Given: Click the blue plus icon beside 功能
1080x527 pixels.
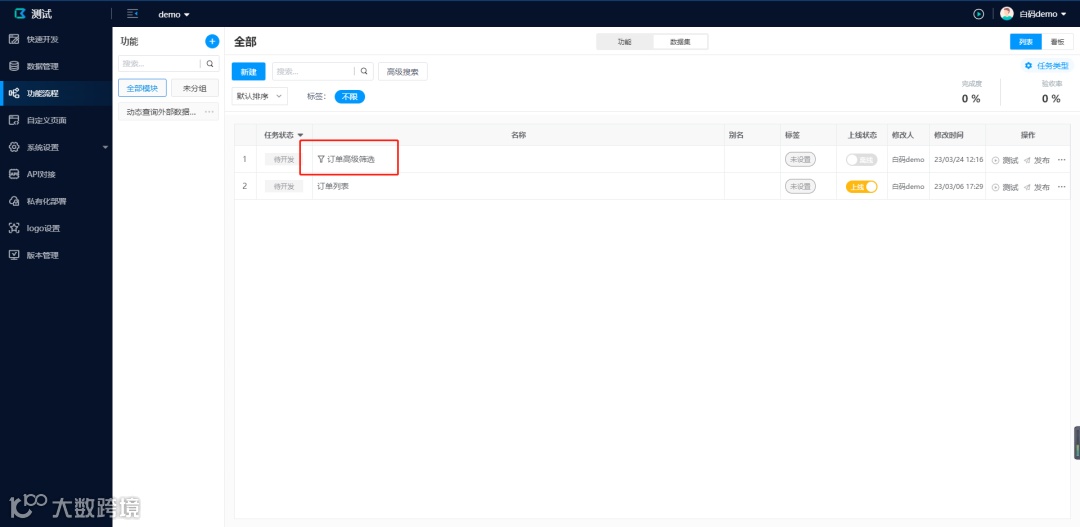Looking at the screenshot, I should 212,41.
